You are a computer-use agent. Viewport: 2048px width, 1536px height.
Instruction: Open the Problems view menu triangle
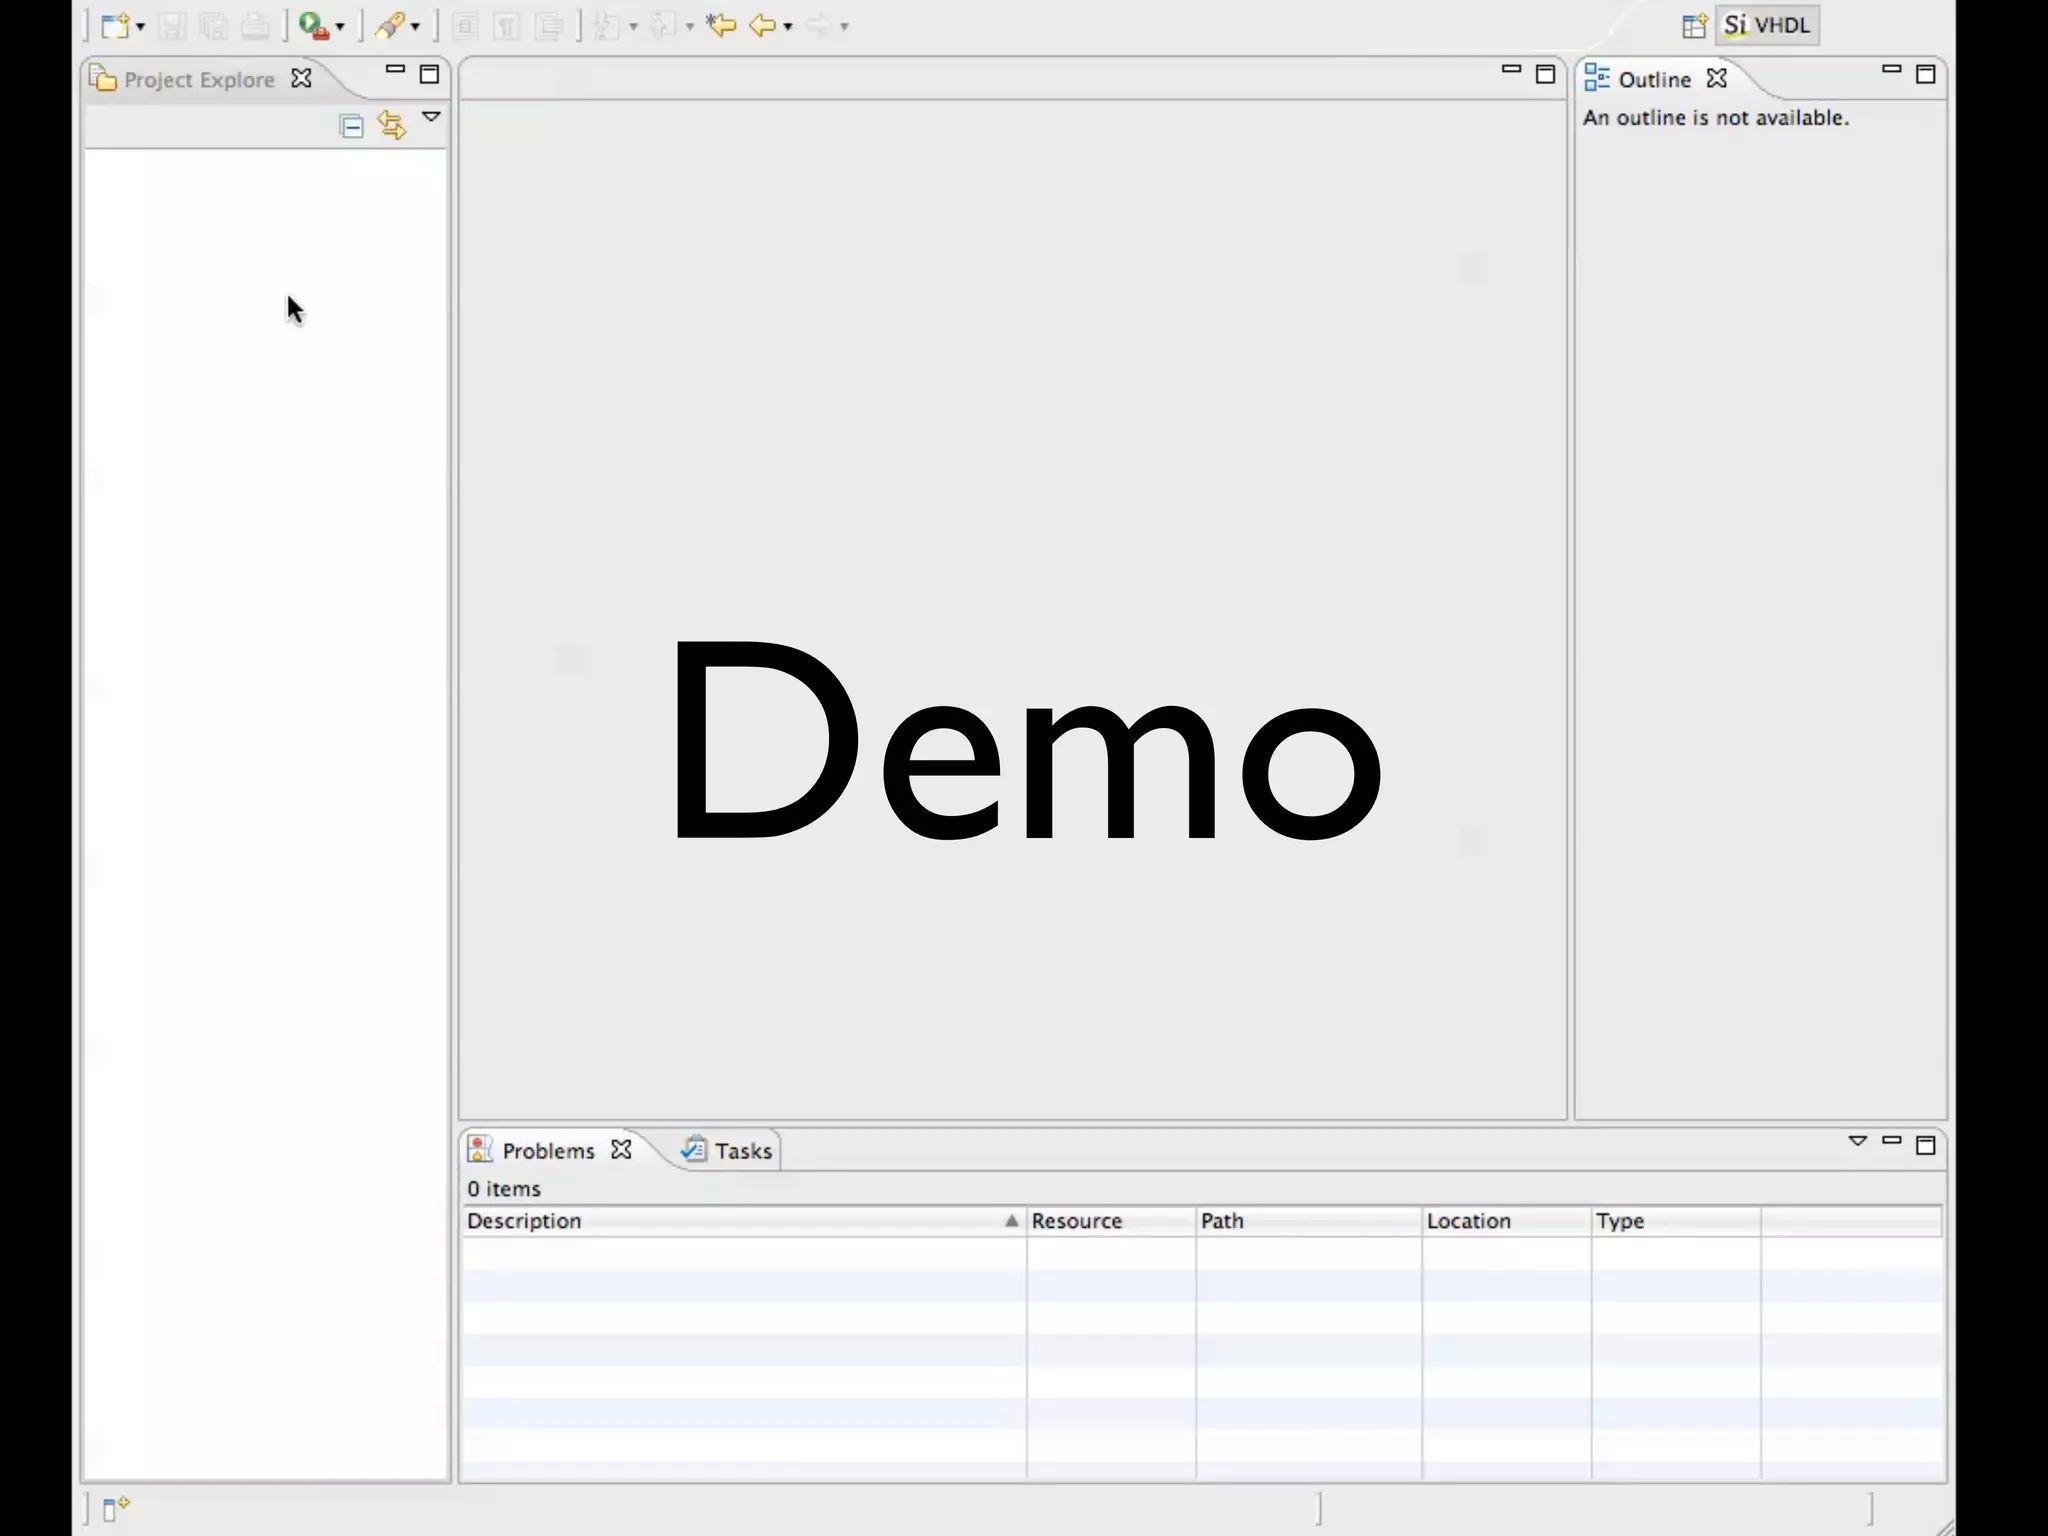pos(1858,1141)
